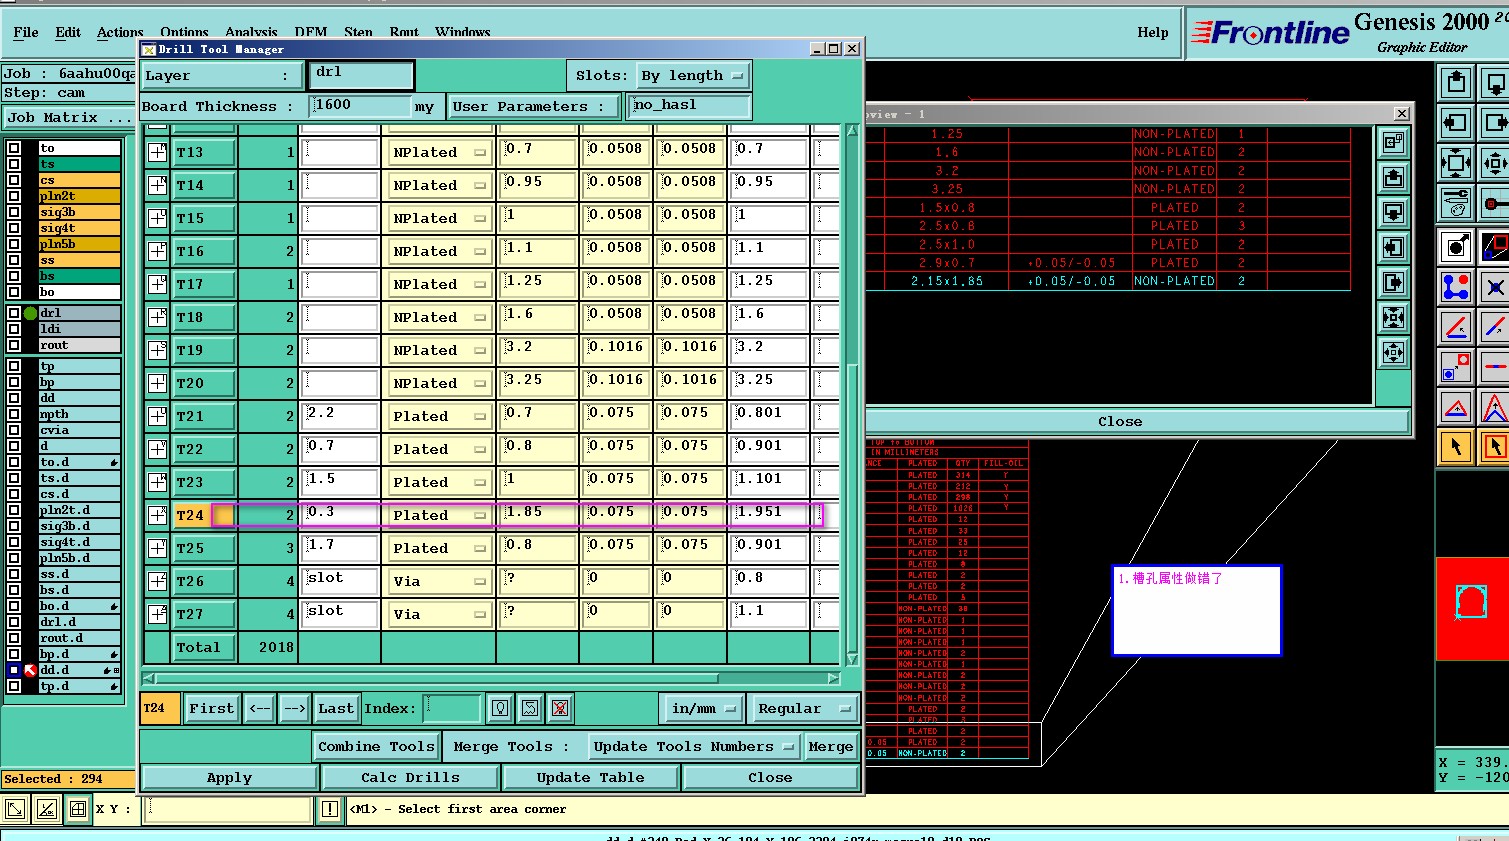Open the Help menu
The width and height of the screenshot is (1509, 841).
(x=1152, y=32)
